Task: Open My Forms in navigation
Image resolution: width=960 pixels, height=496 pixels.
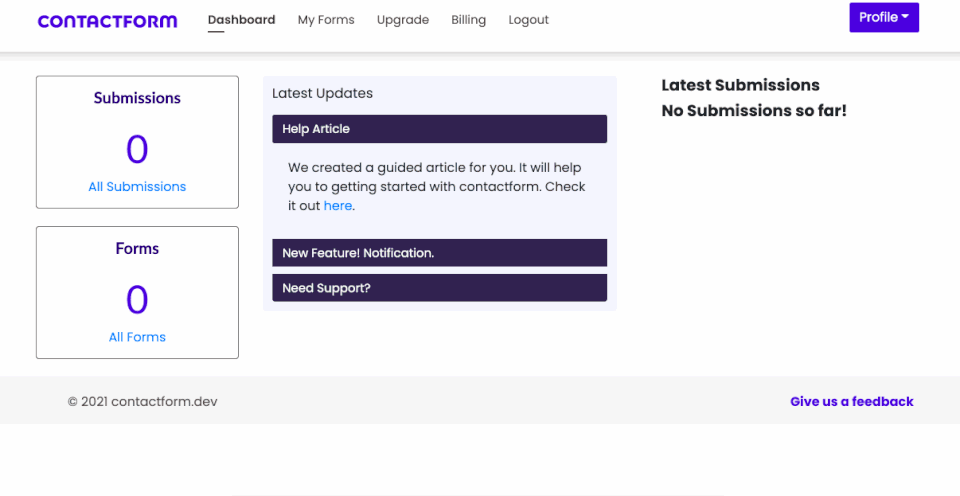Action: pyautogui.click(x=326, y=20)
